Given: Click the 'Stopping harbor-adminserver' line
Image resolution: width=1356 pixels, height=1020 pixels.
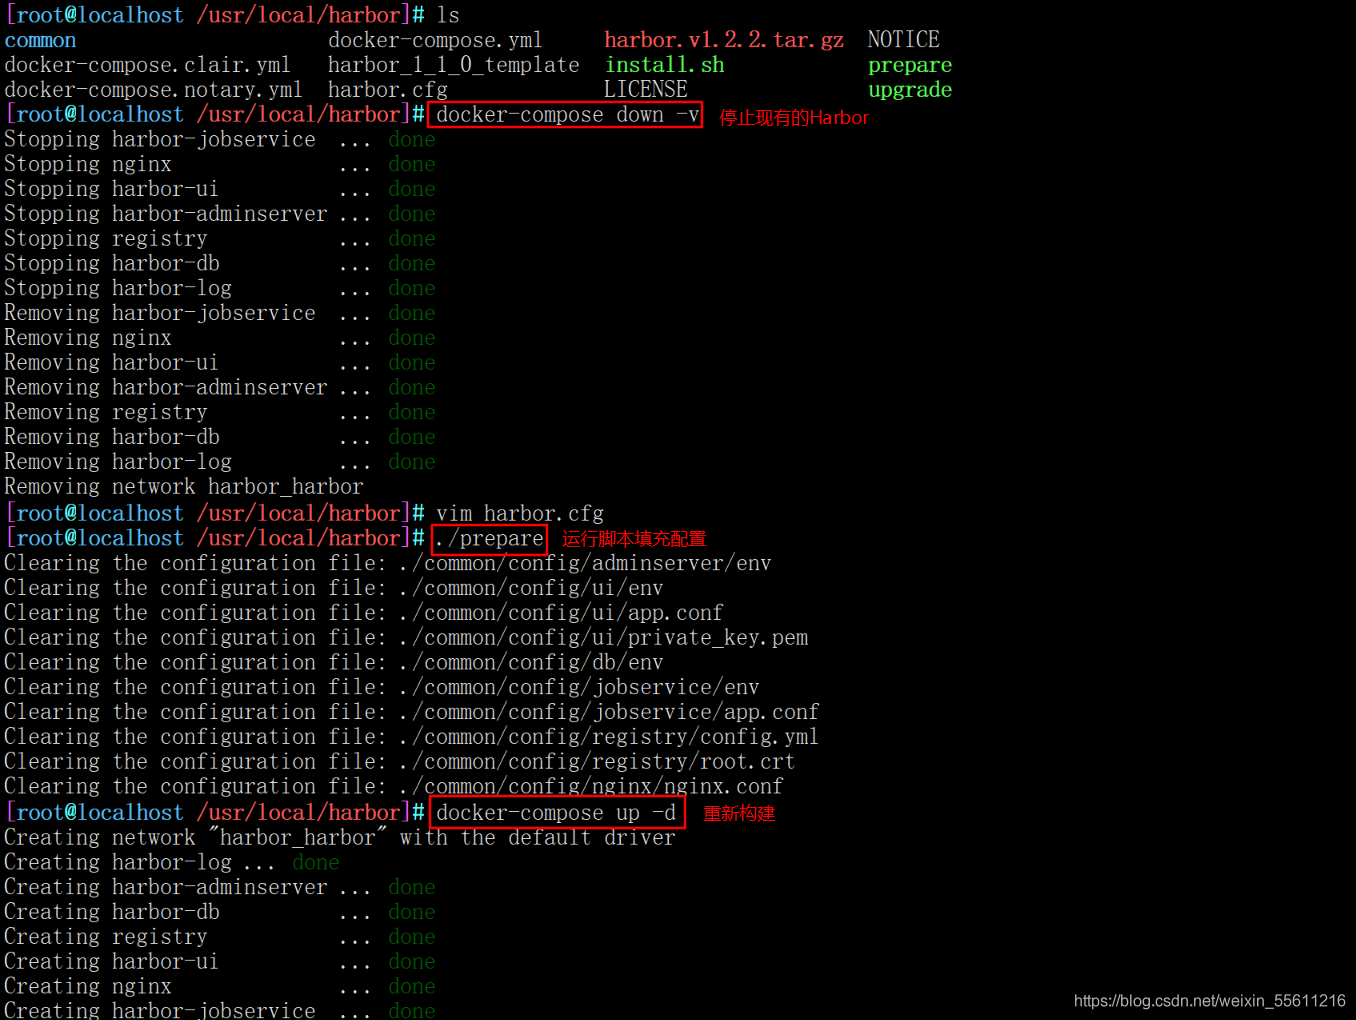Looking at the screenshot, I should point(220,214).
